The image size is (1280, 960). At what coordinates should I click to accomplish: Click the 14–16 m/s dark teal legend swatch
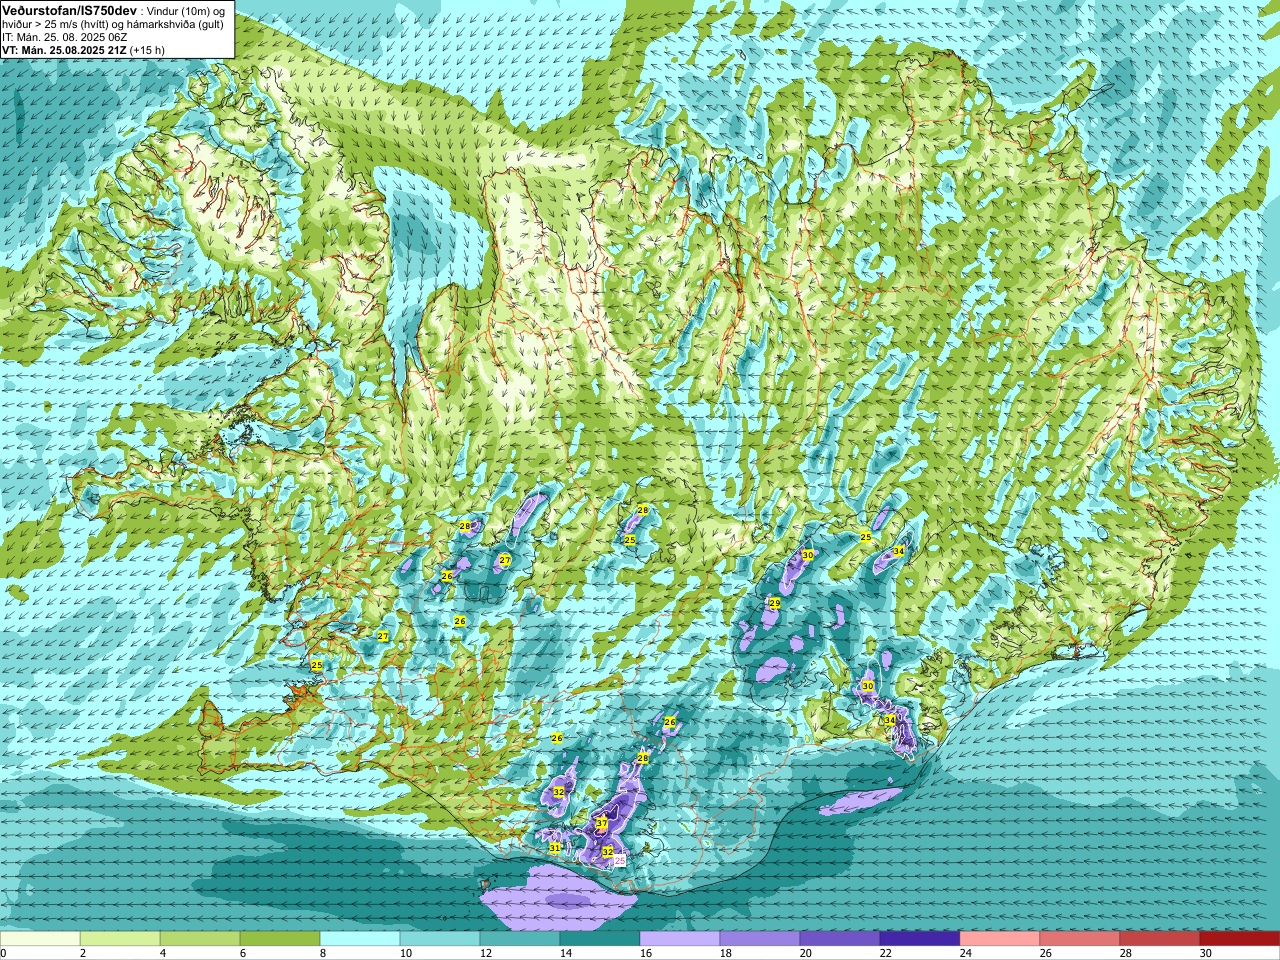coord(600,939)
